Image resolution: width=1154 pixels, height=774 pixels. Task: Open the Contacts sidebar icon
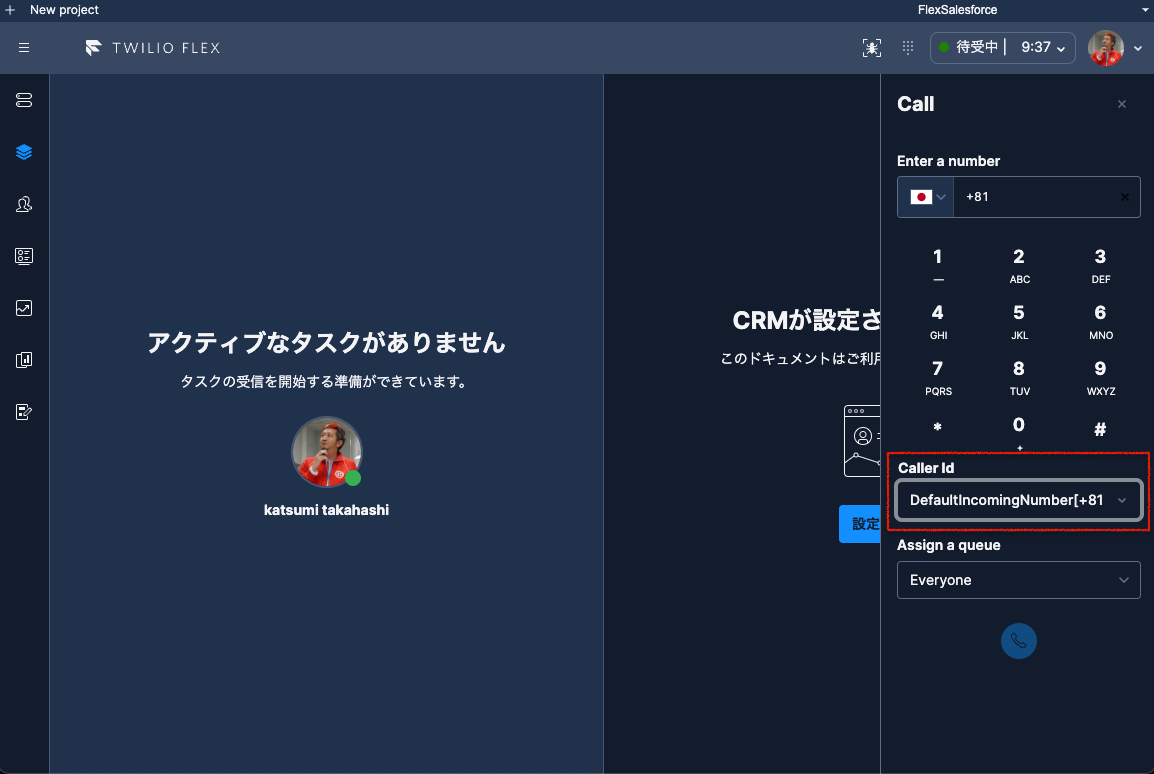coord(24,256)
